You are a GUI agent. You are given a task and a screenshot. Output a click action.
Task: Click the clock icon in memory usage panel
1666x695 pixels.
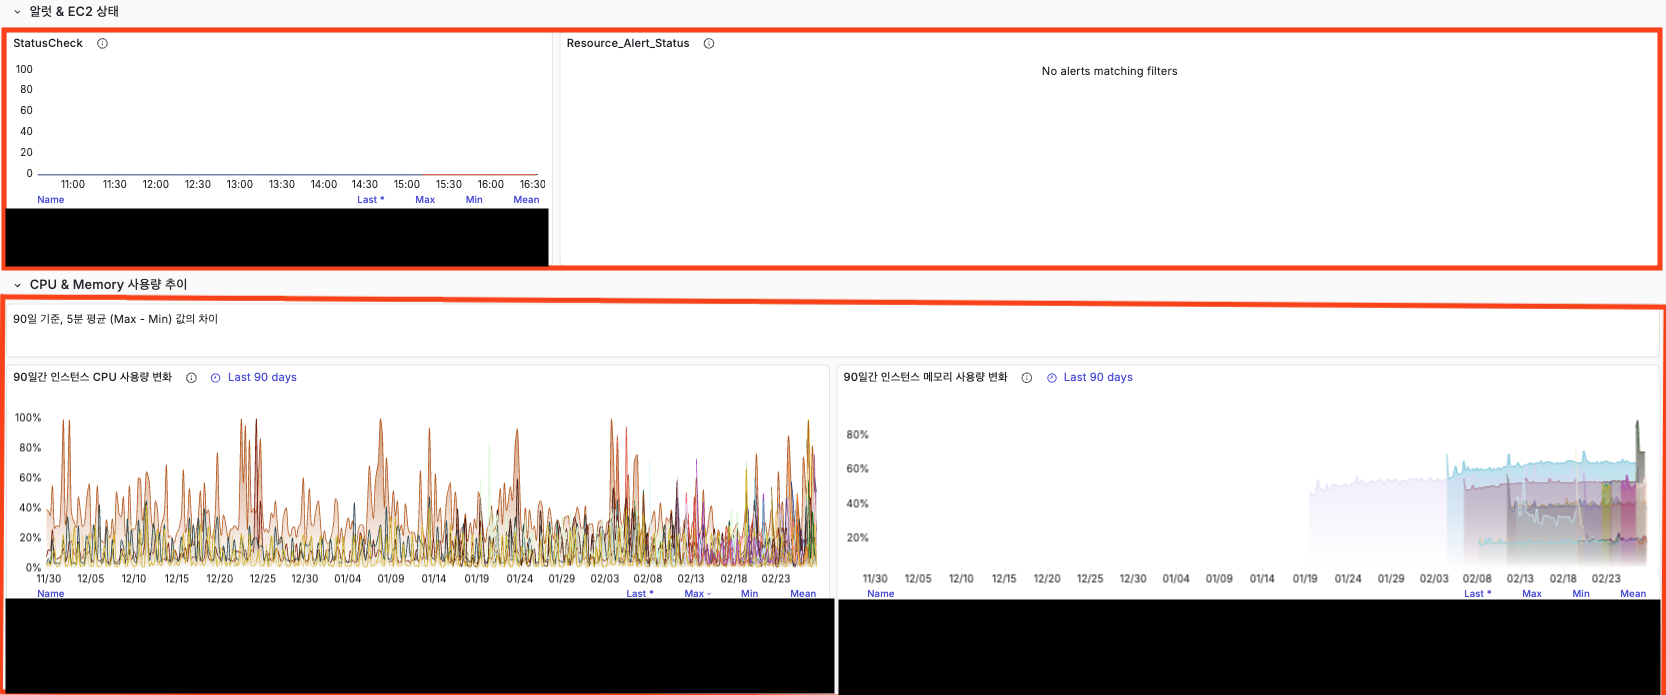pos(1051,378)
